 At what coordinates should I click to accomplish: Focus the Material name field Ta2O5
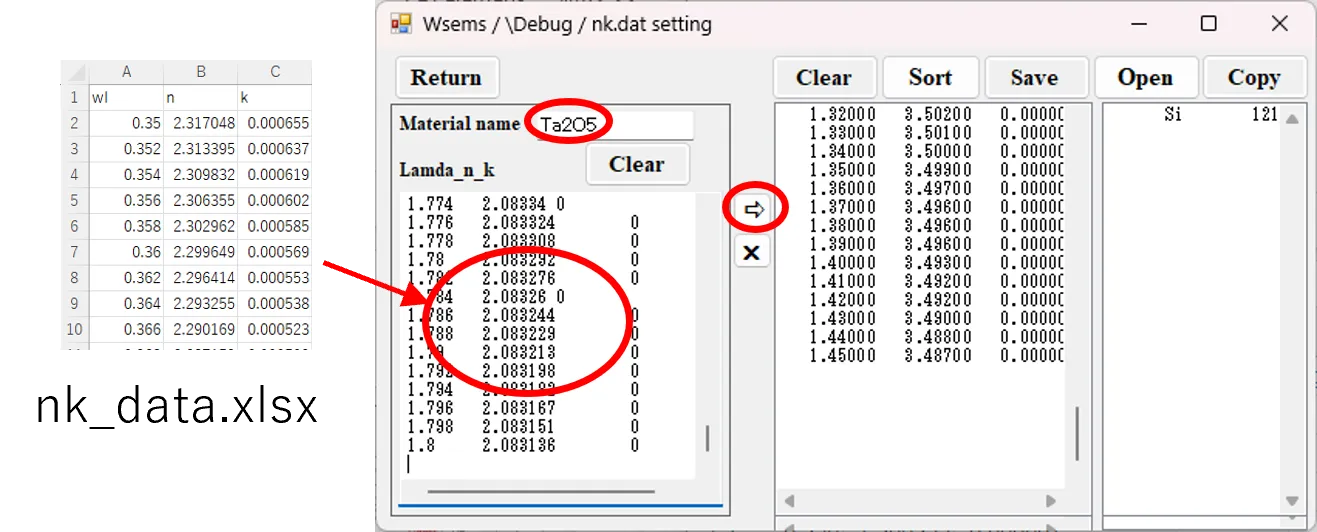pos(613,124)
